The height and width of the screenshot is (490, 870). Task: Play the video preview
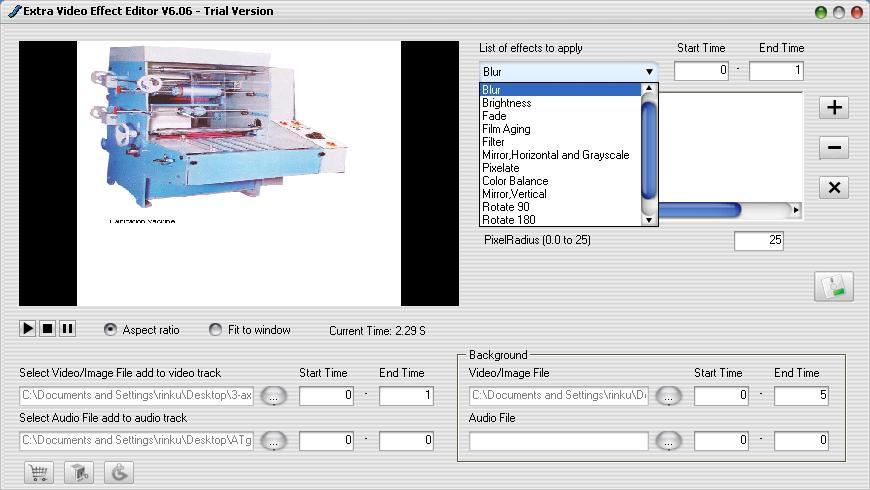27,329
